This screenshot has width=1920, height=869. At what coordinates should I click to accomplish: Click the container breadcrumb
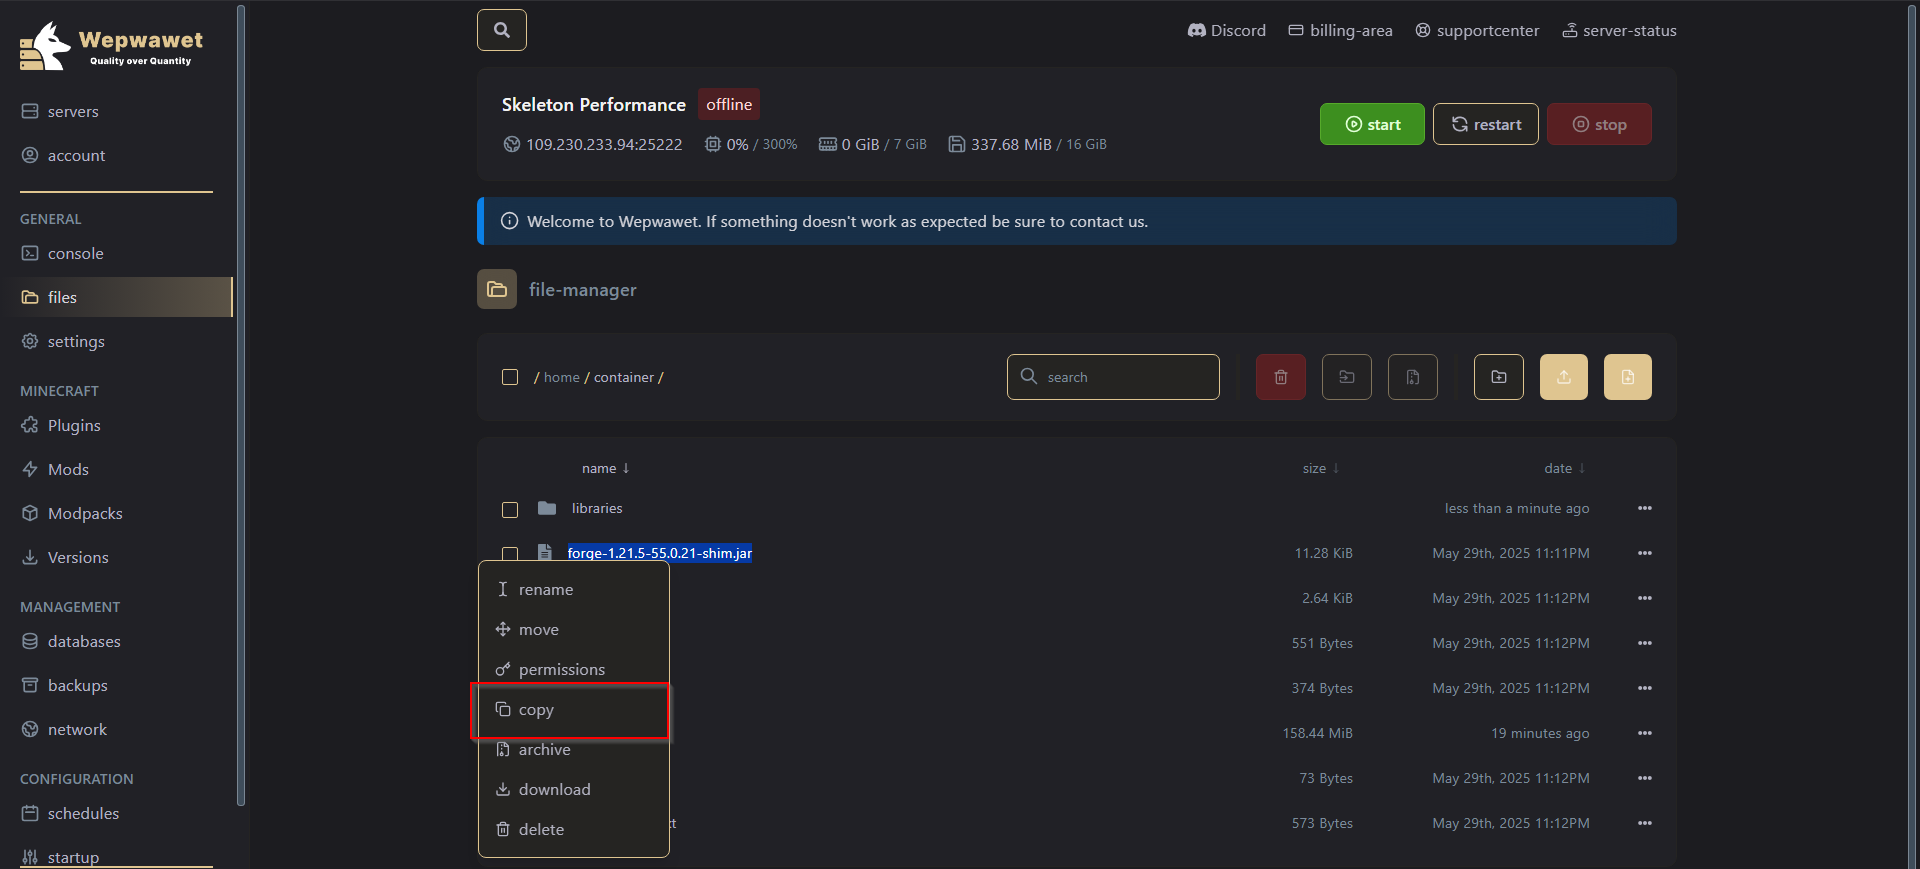point(624,377)
